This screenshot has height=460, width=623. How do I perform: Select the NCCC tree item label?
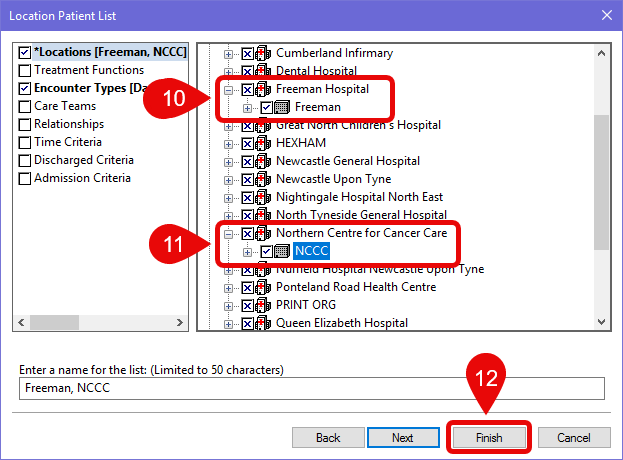click(312, 251)
